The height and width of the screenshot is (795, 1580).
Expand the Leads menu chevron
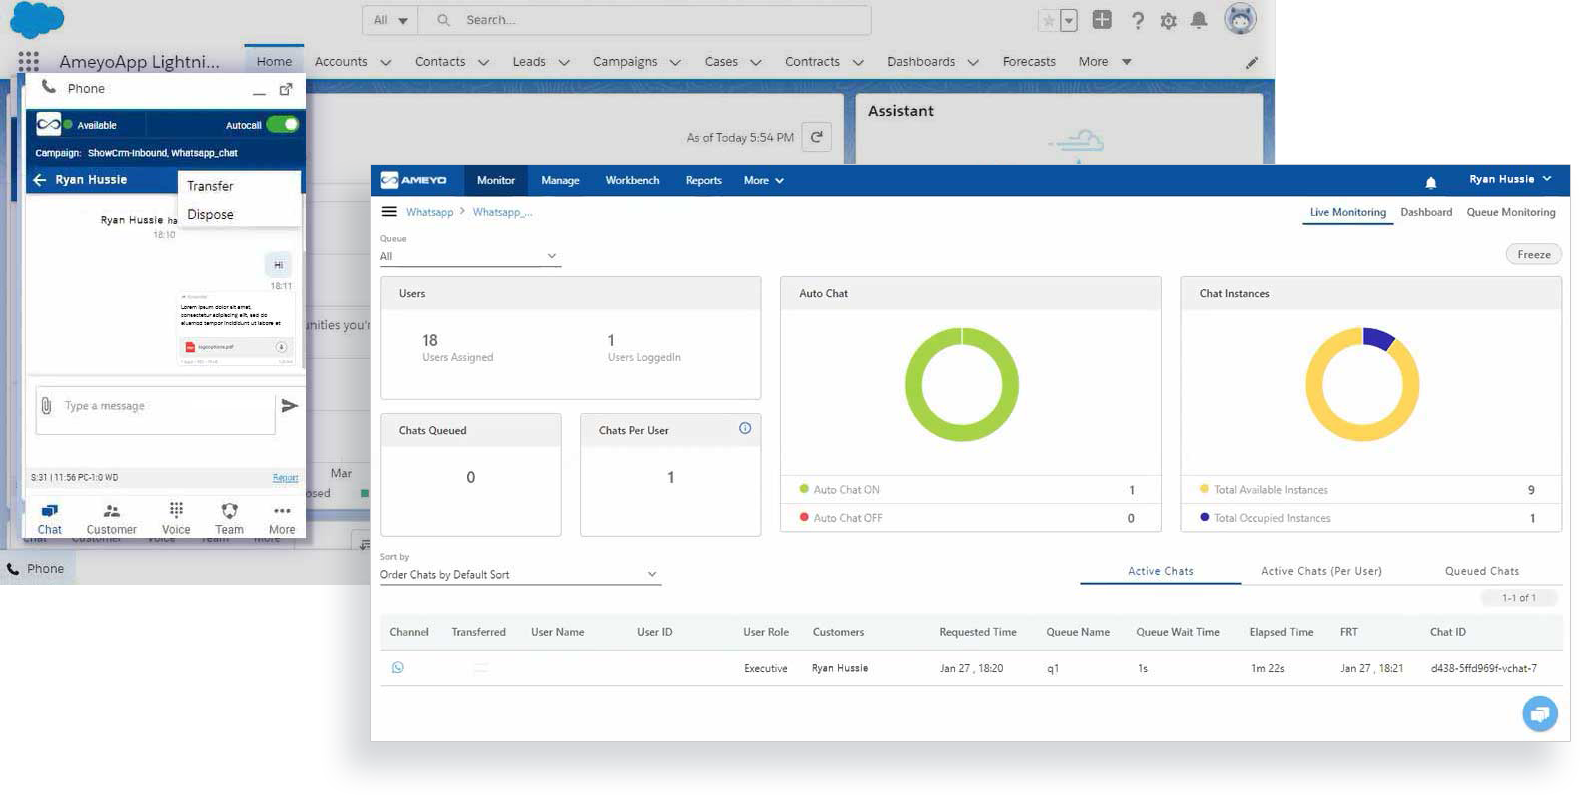coord(564,62)
